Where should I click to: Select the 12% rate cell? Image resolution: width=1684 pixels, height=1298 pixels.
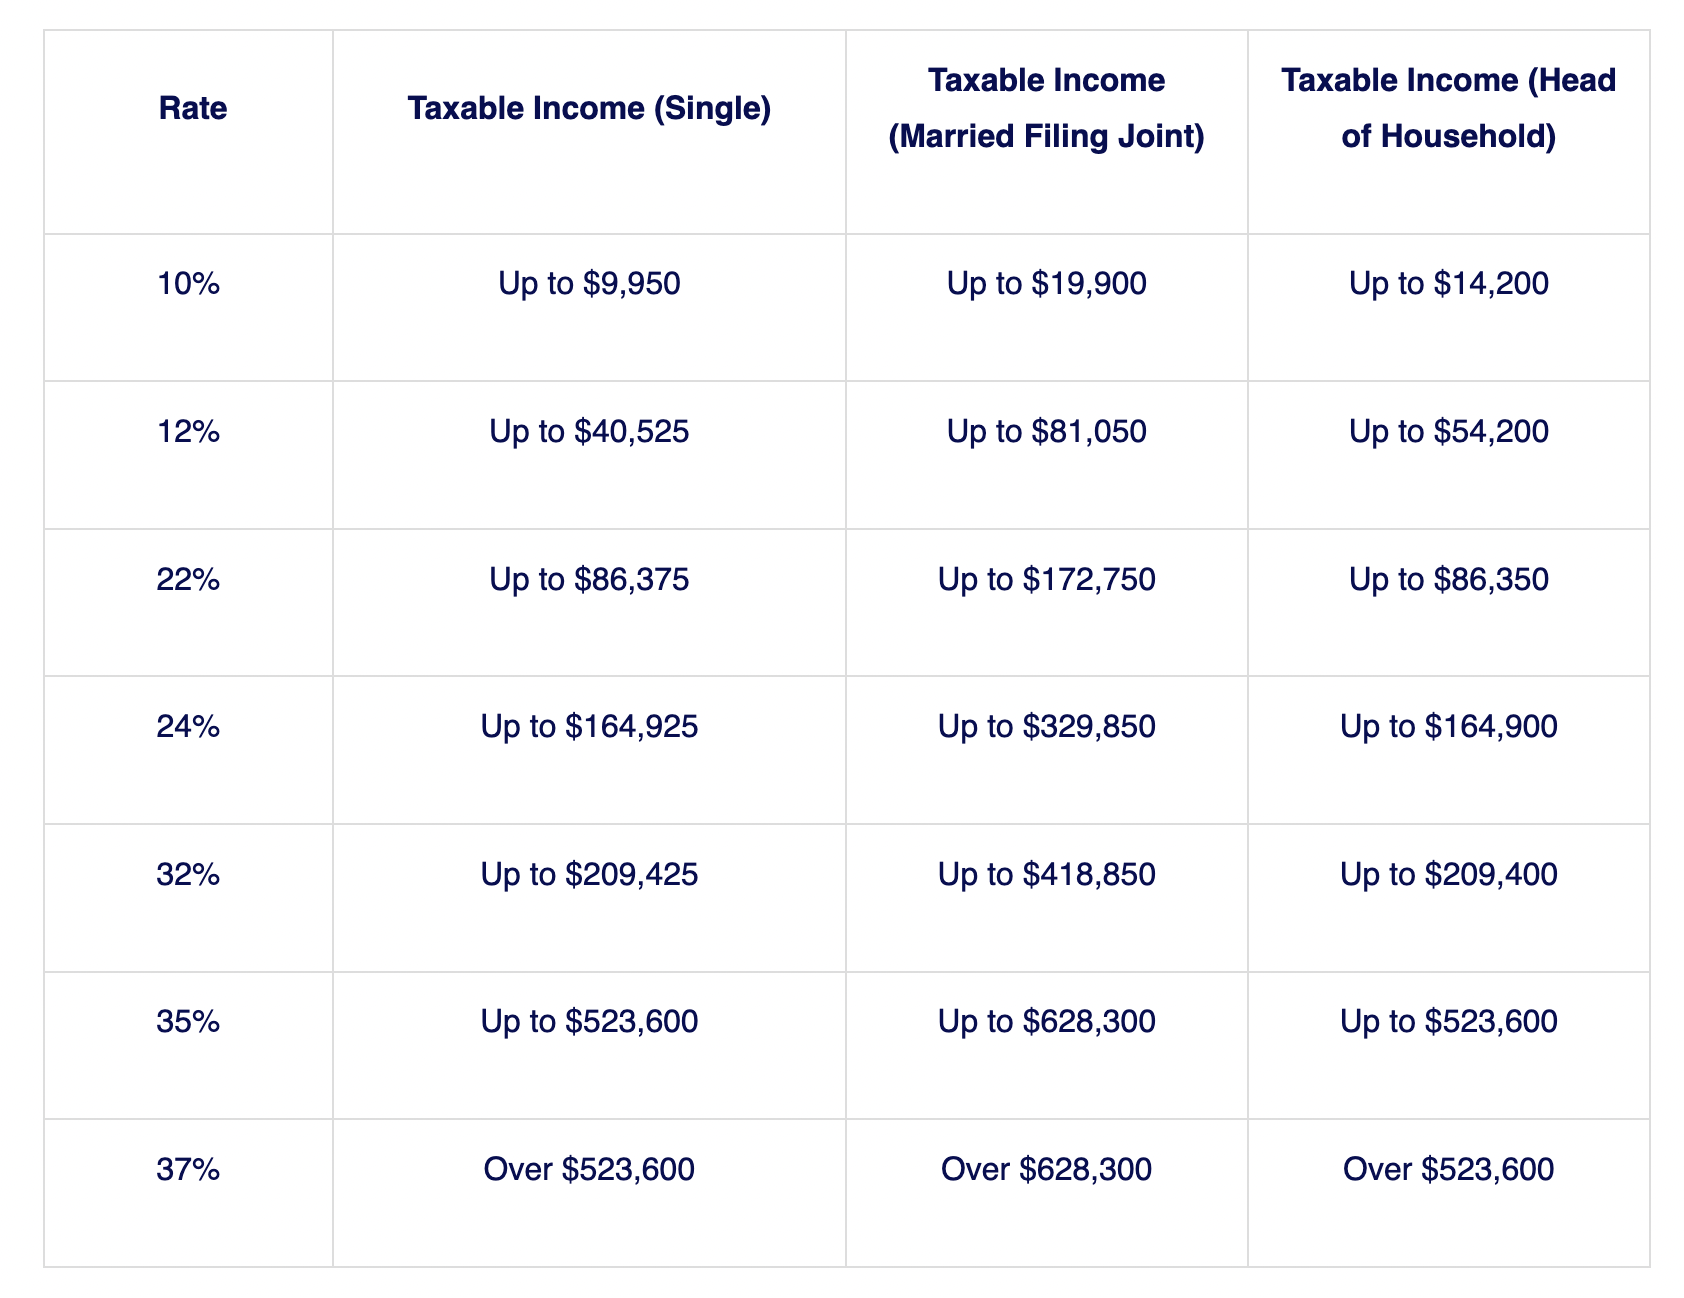[x=188, y=432]
